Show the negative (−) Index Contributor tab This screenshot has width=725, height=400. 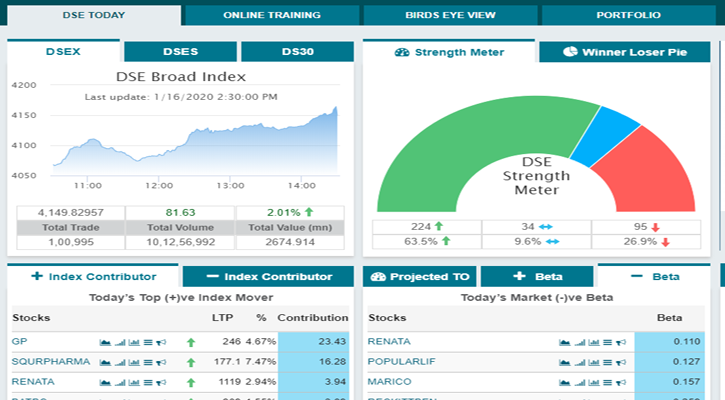[268, 276]
